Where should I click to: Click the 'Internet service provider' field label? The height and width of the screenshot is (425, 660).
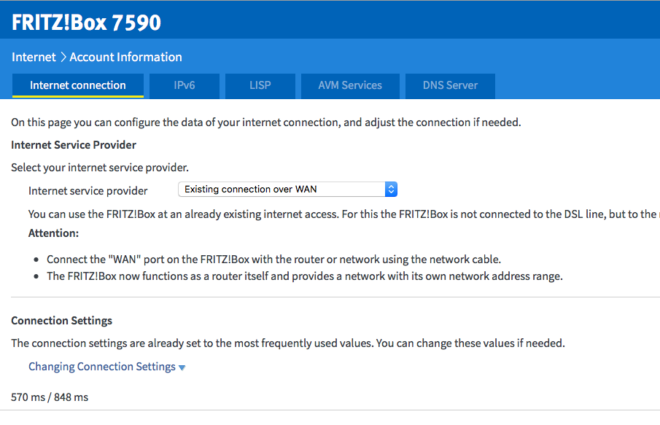coord(88,190)
